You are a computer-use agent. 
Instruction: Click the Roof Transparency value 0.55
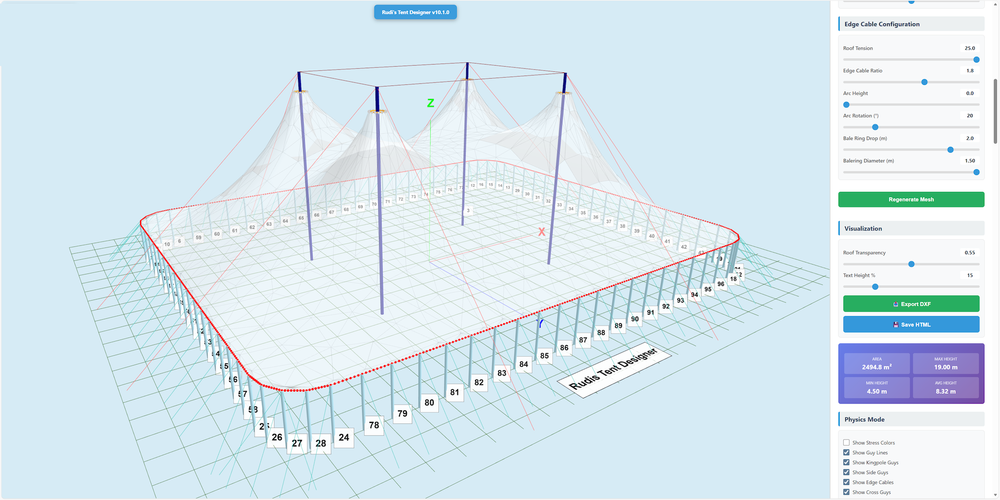pos(969,253)
